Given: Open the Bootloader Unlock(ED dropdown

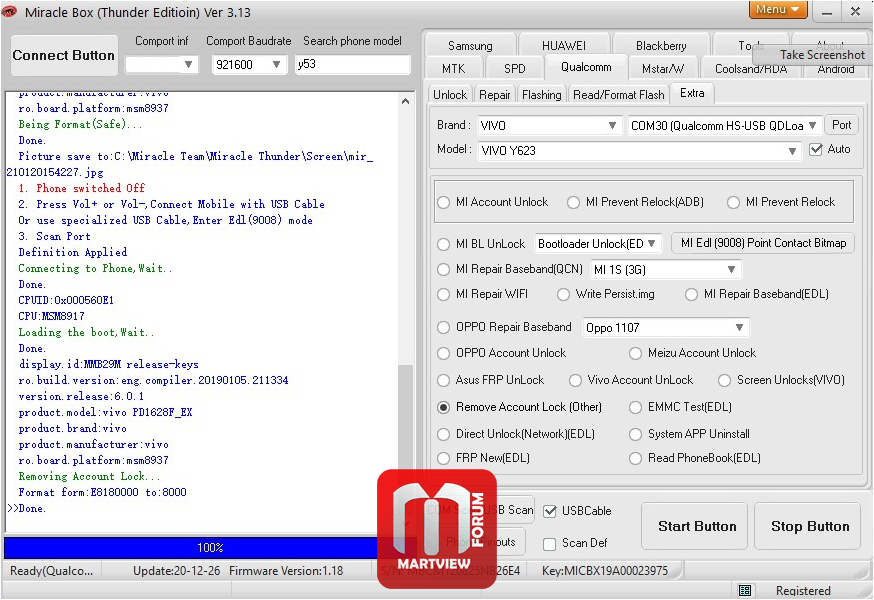Looking at the screenshot, I should pyautogui.click(x=598, y=244).
